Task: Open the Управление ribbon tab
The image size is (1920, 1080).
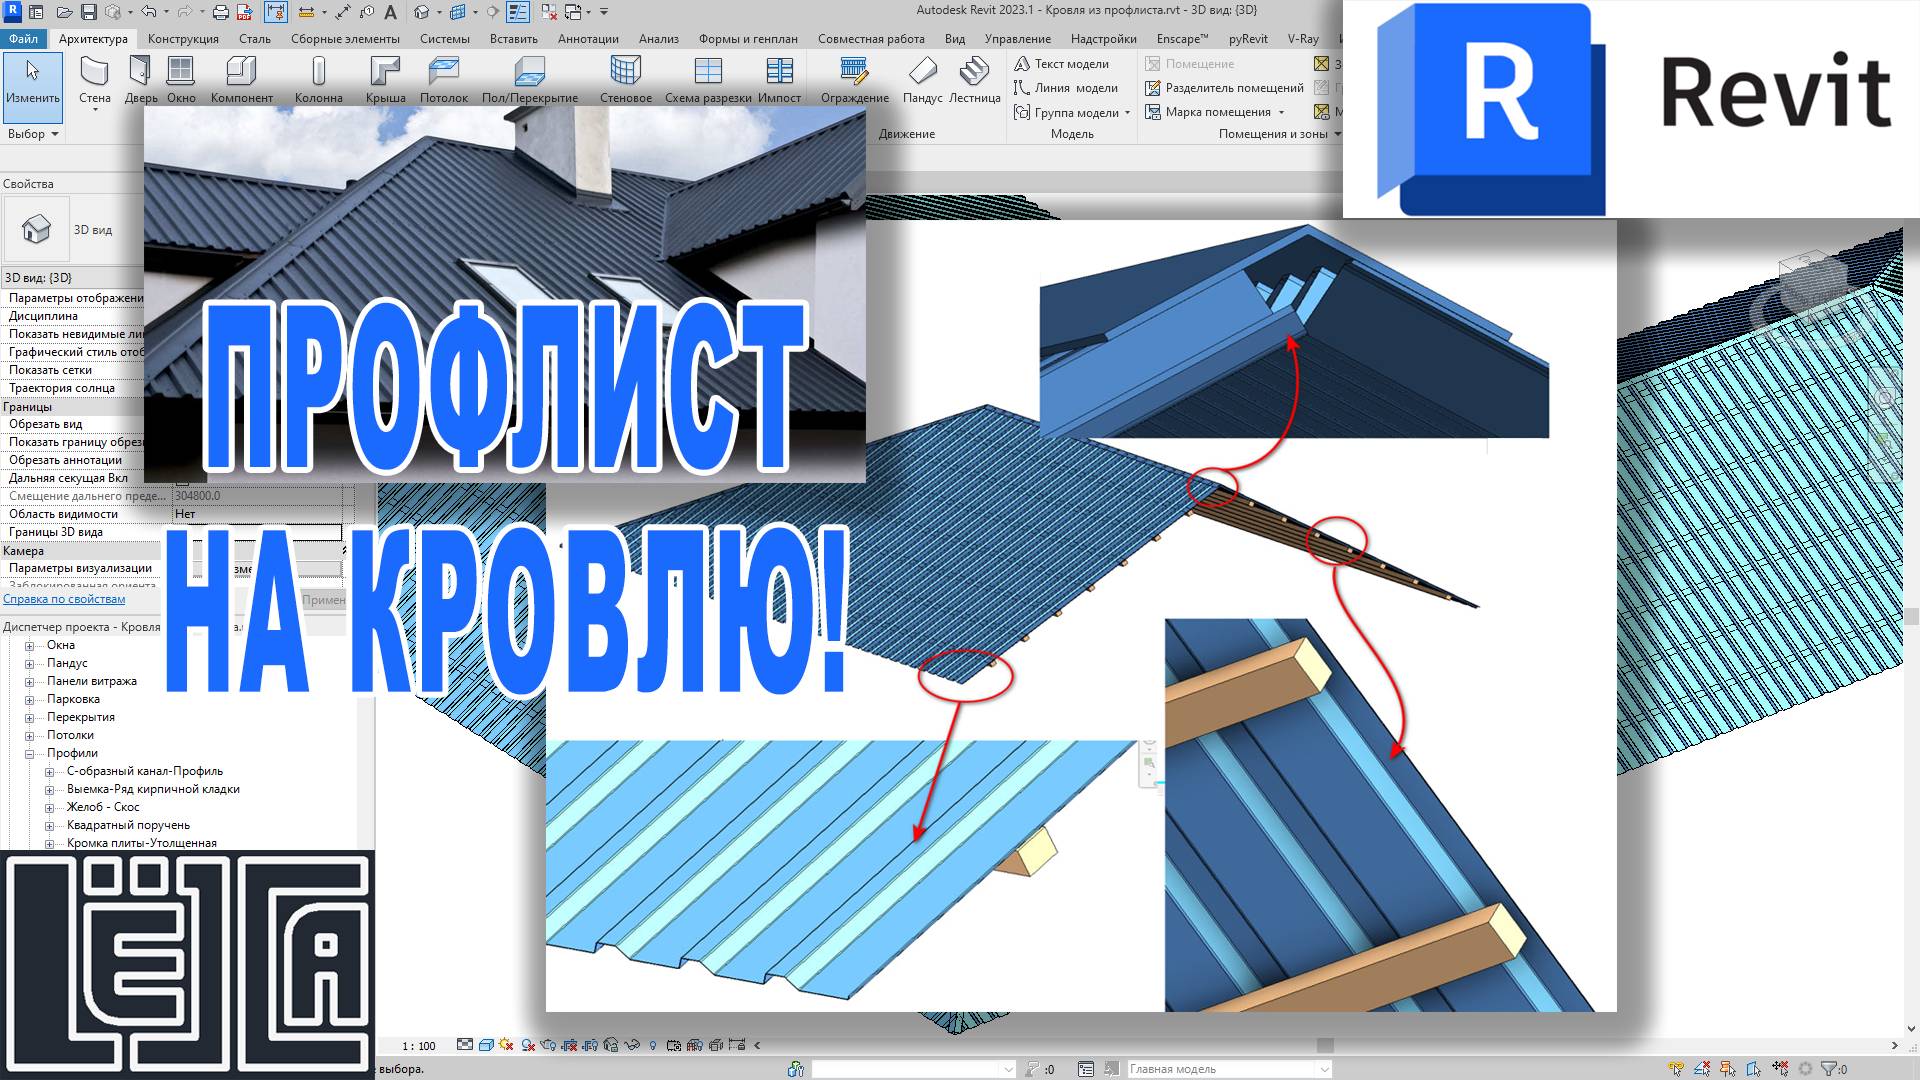Action: coord(1016,39)
